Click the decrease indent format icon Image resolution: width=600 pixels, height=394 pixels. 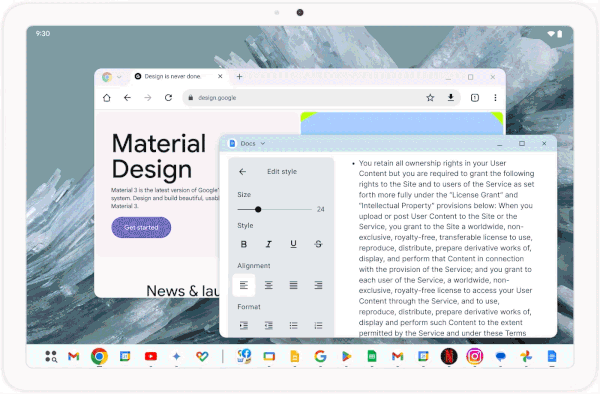[x=269, y=326]
